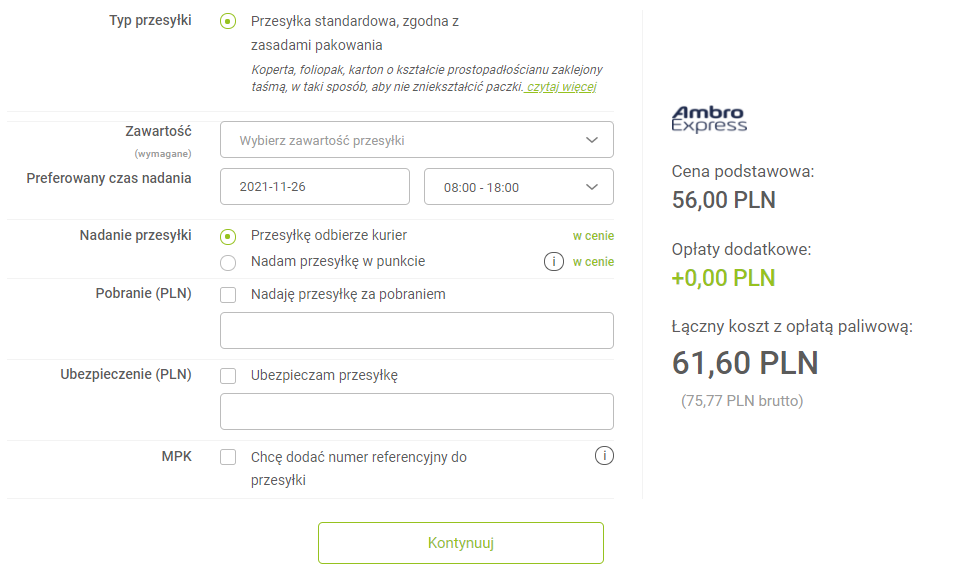Screen dimensions: 953x575
Task: Select Przesyłkę odbierze kurier option
Action: (228, 236)
